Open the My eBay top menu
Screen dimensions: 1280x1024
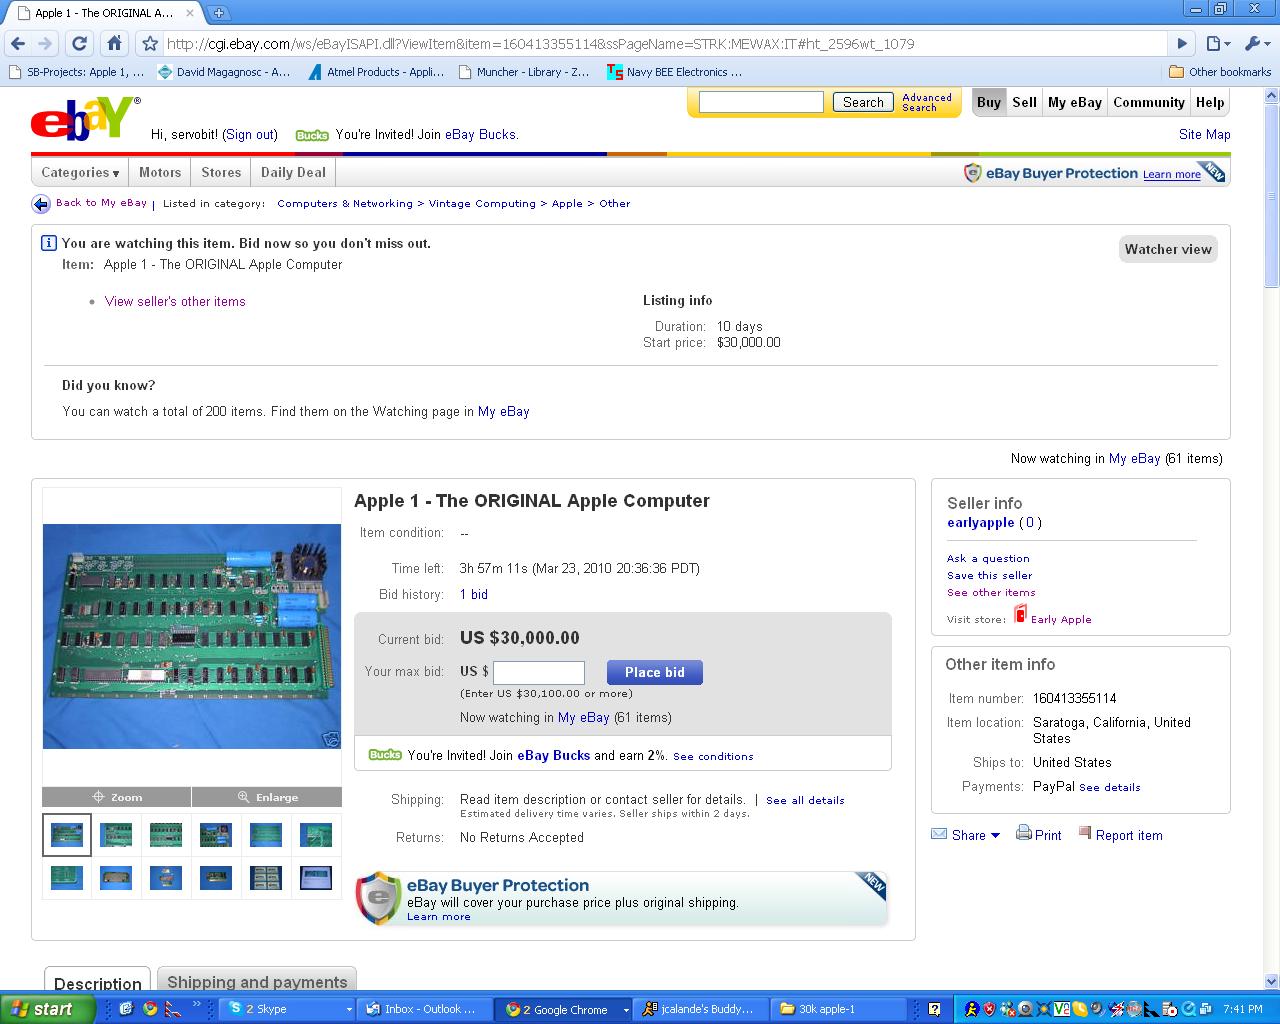click(x=1074, y=102)
